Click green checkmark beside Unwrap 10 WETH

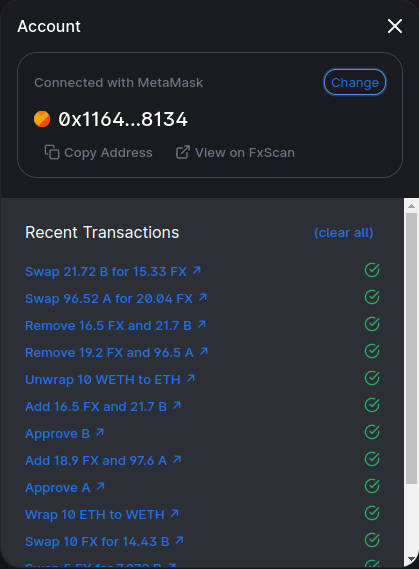[372, 378]
